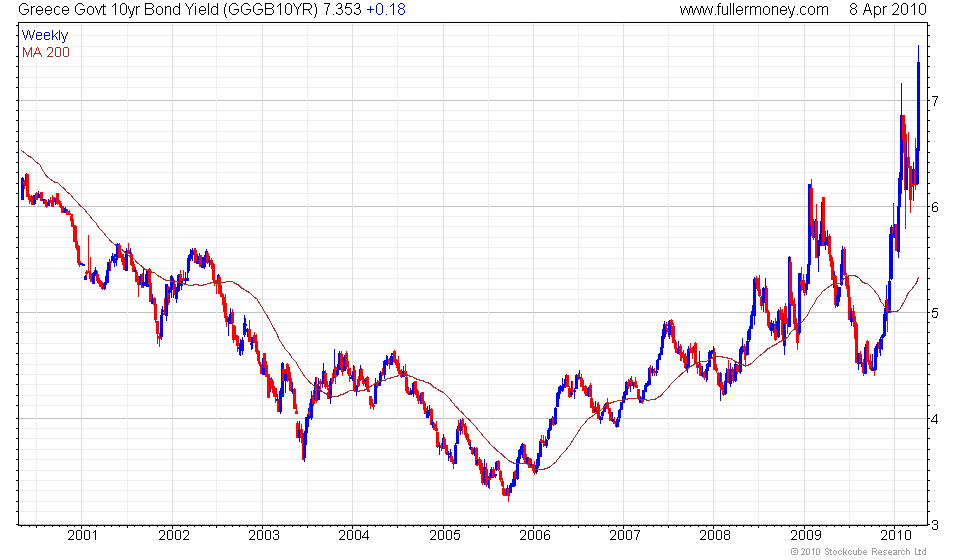Click the x-axis year '2004'
This screenshot has width=980, height=560.
[354, 536]
